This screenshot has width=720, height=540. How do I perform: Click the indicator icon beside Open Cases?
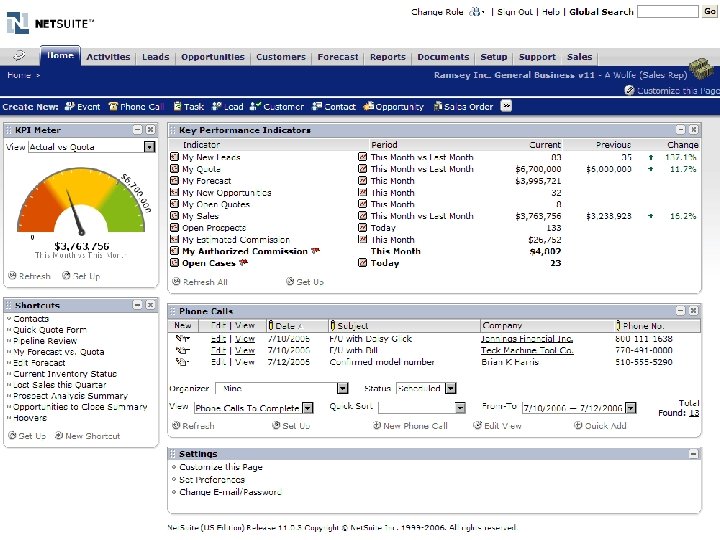coord(174,263)
